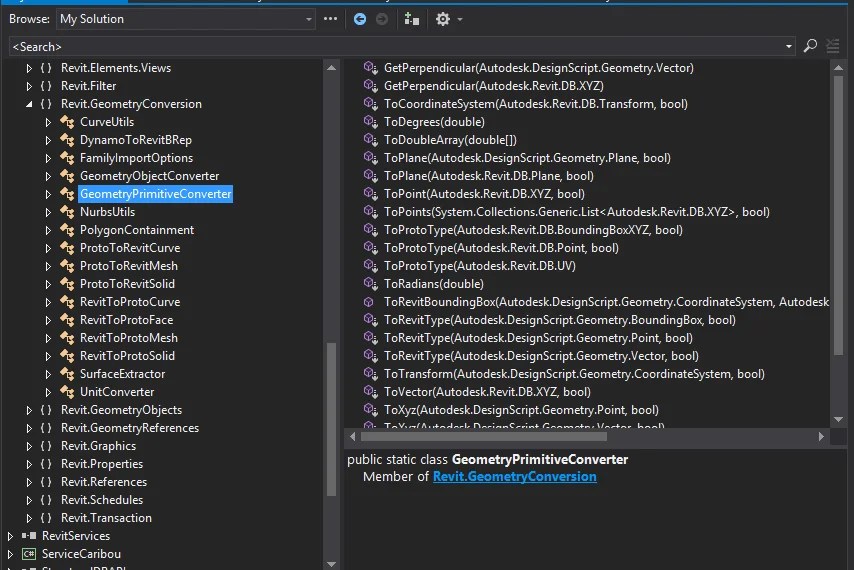The image size is (854, 570).
Task: Click the CurveUtils class icon
Action: (x=68, y=122)
